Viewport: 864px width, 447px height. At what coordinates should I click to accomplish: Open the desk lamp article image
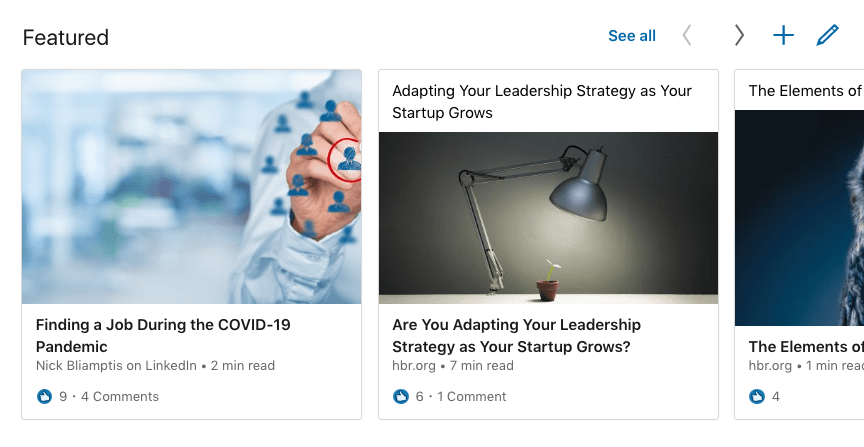(548, 218)
